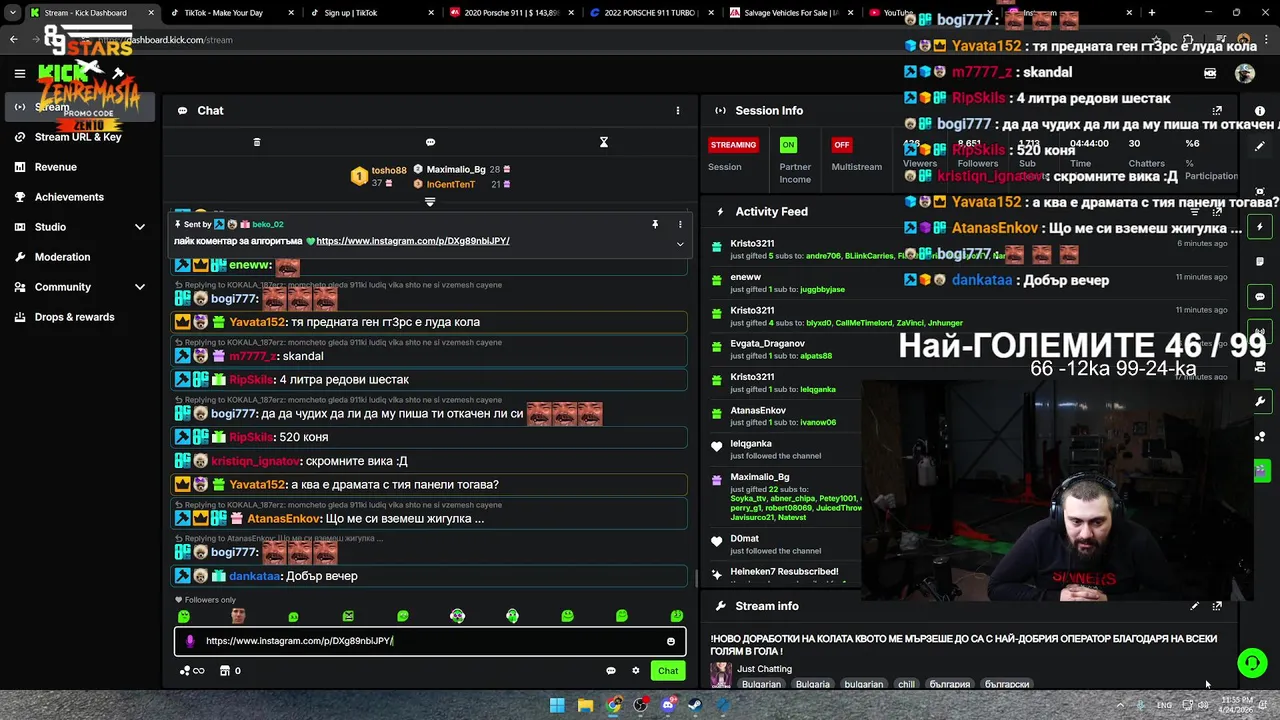Open Steam from the taskbar
The width and height of the screenshot is (1280, 720).
(695, 705)
